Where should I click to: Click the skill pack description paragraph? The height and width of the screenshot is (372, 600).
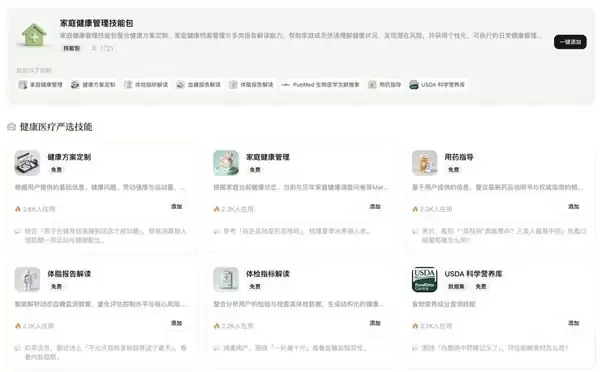301,36
